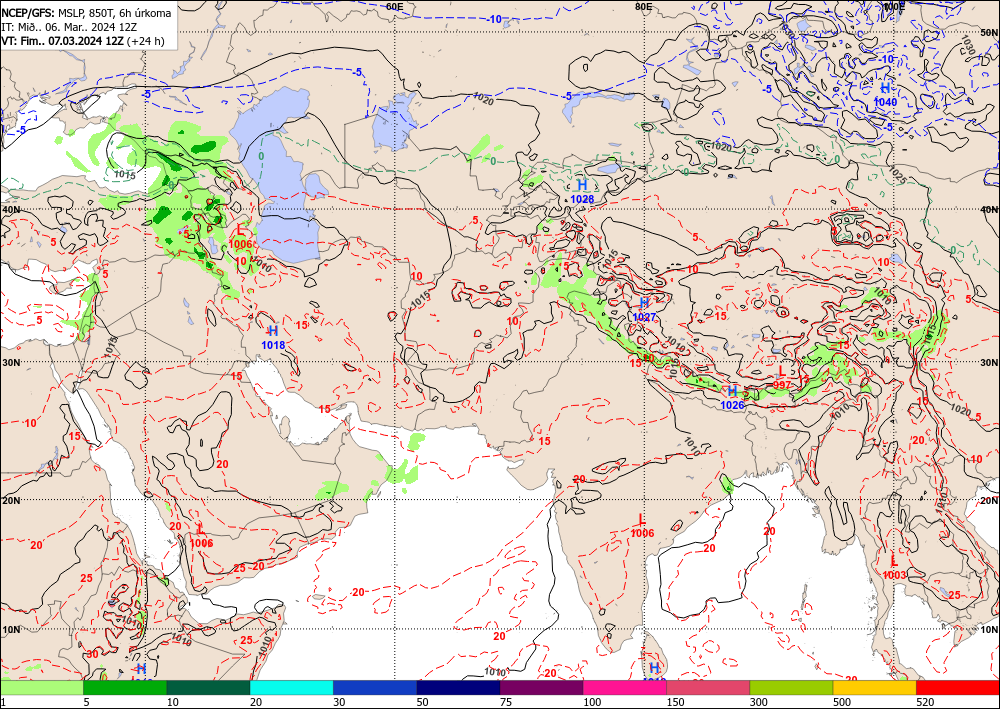Pick the purple 75–100 legend swatch
1000x709 pixels.
click(541, 687)
